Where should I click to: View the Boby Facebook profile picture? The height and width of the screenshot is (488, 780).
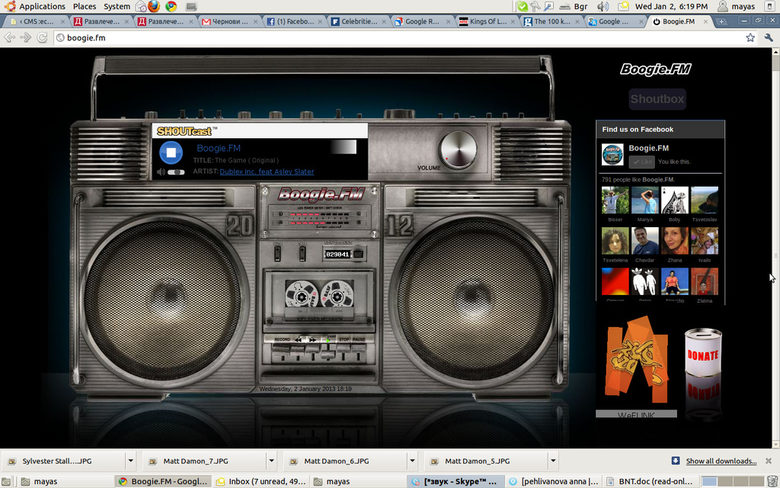(675, 200)
